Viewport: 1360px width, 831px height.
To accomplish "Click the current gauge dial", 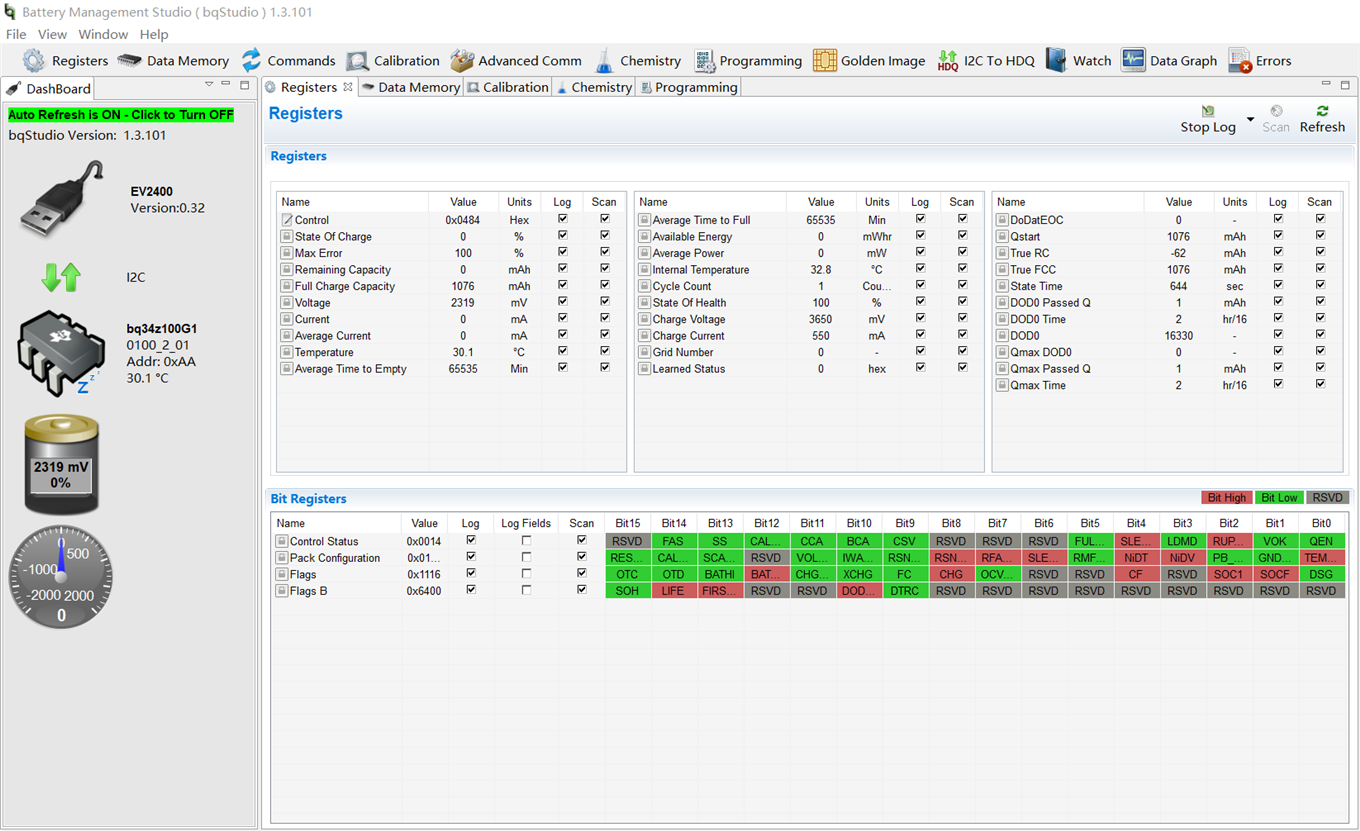I will point(61,577).
